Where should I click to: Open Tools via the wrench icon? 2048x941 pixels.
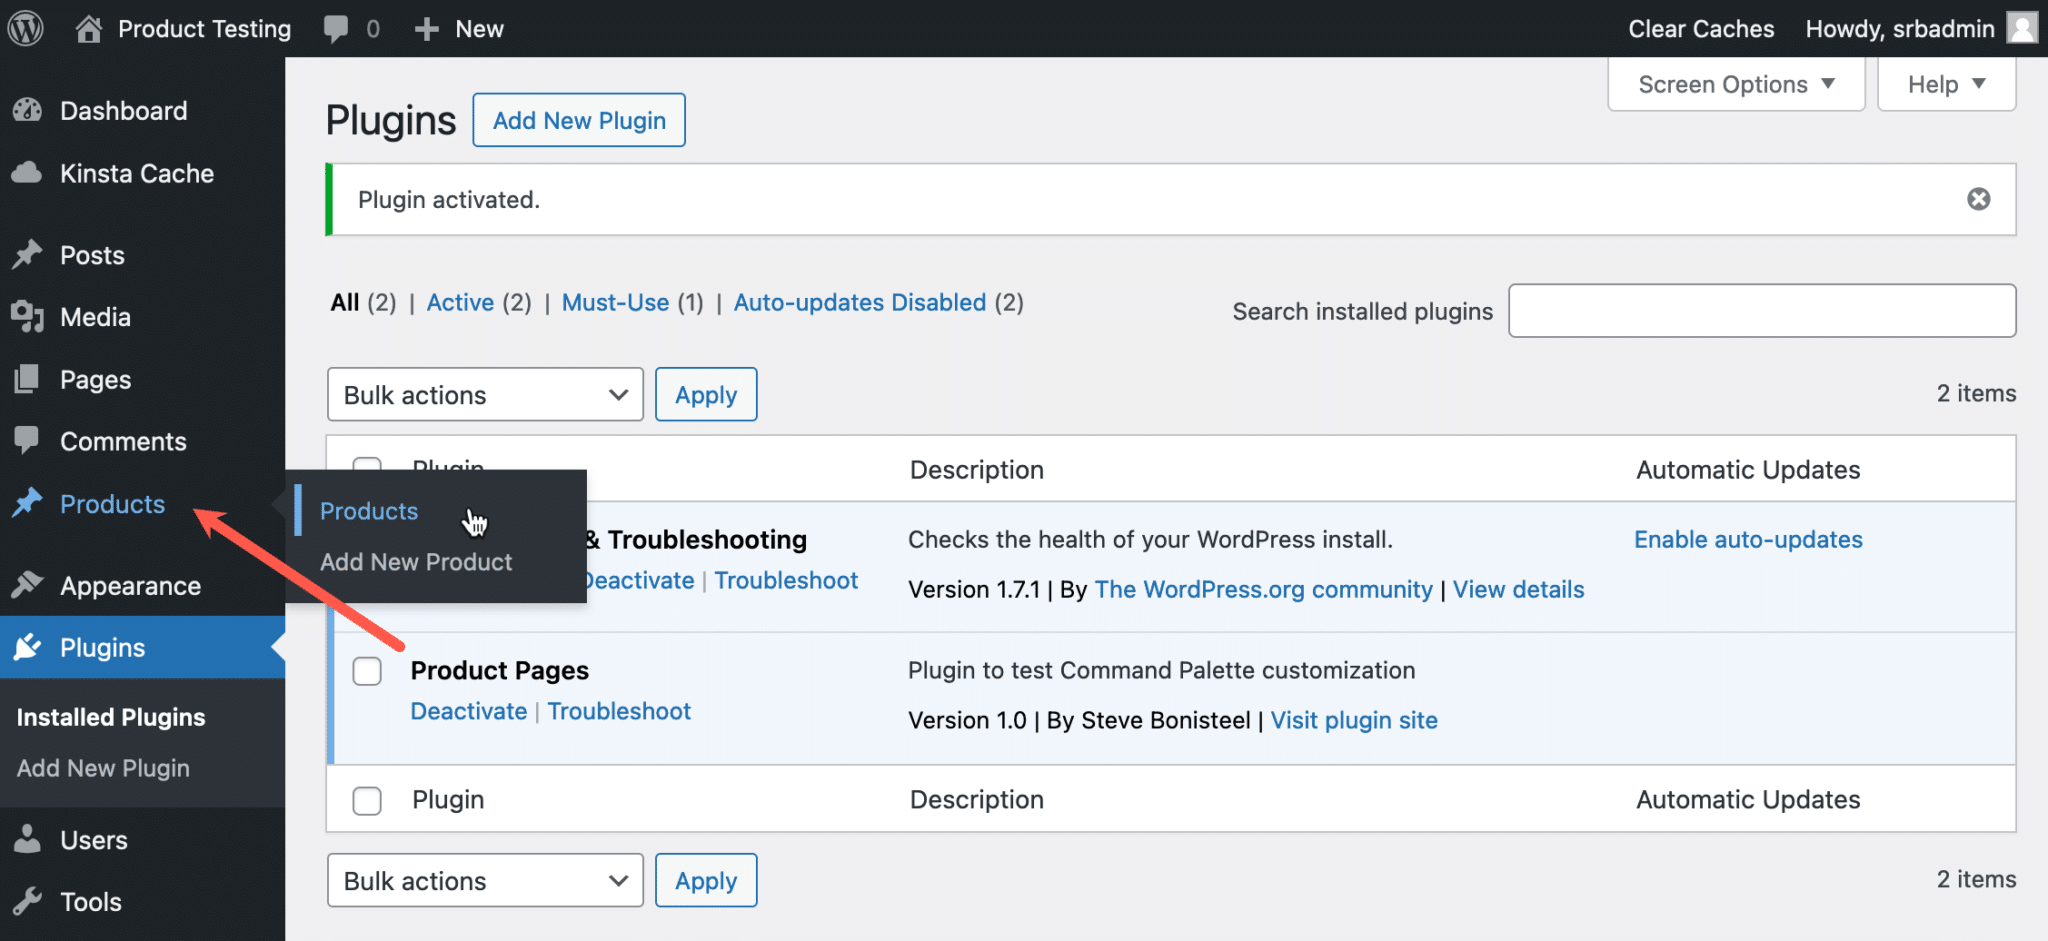coord(28,901)
